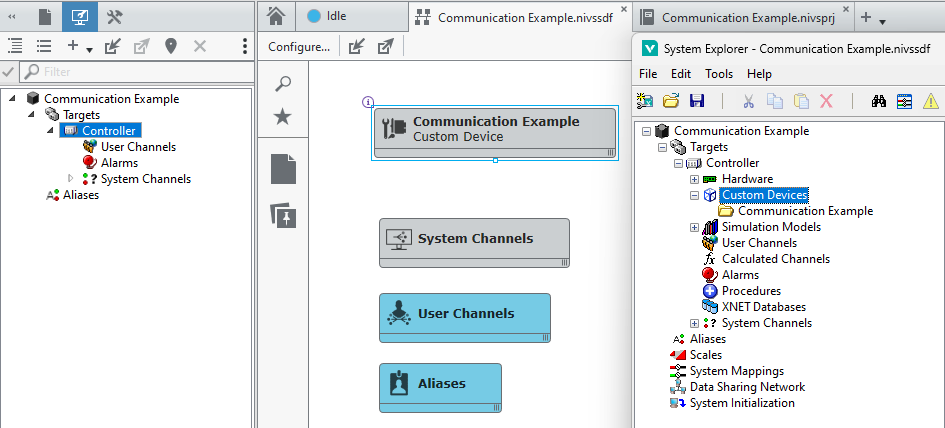Select Data Sharing Network in System Explorer
The height and width of the screenshot is (428, 945).
(x=747, y=386)
